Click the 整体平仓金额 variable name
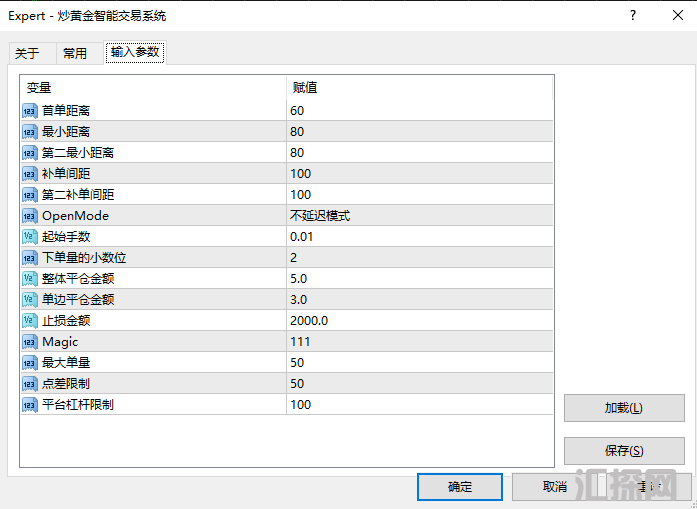Image resolution: width=697 pixels, height=509 pixels. pos(78,279)
